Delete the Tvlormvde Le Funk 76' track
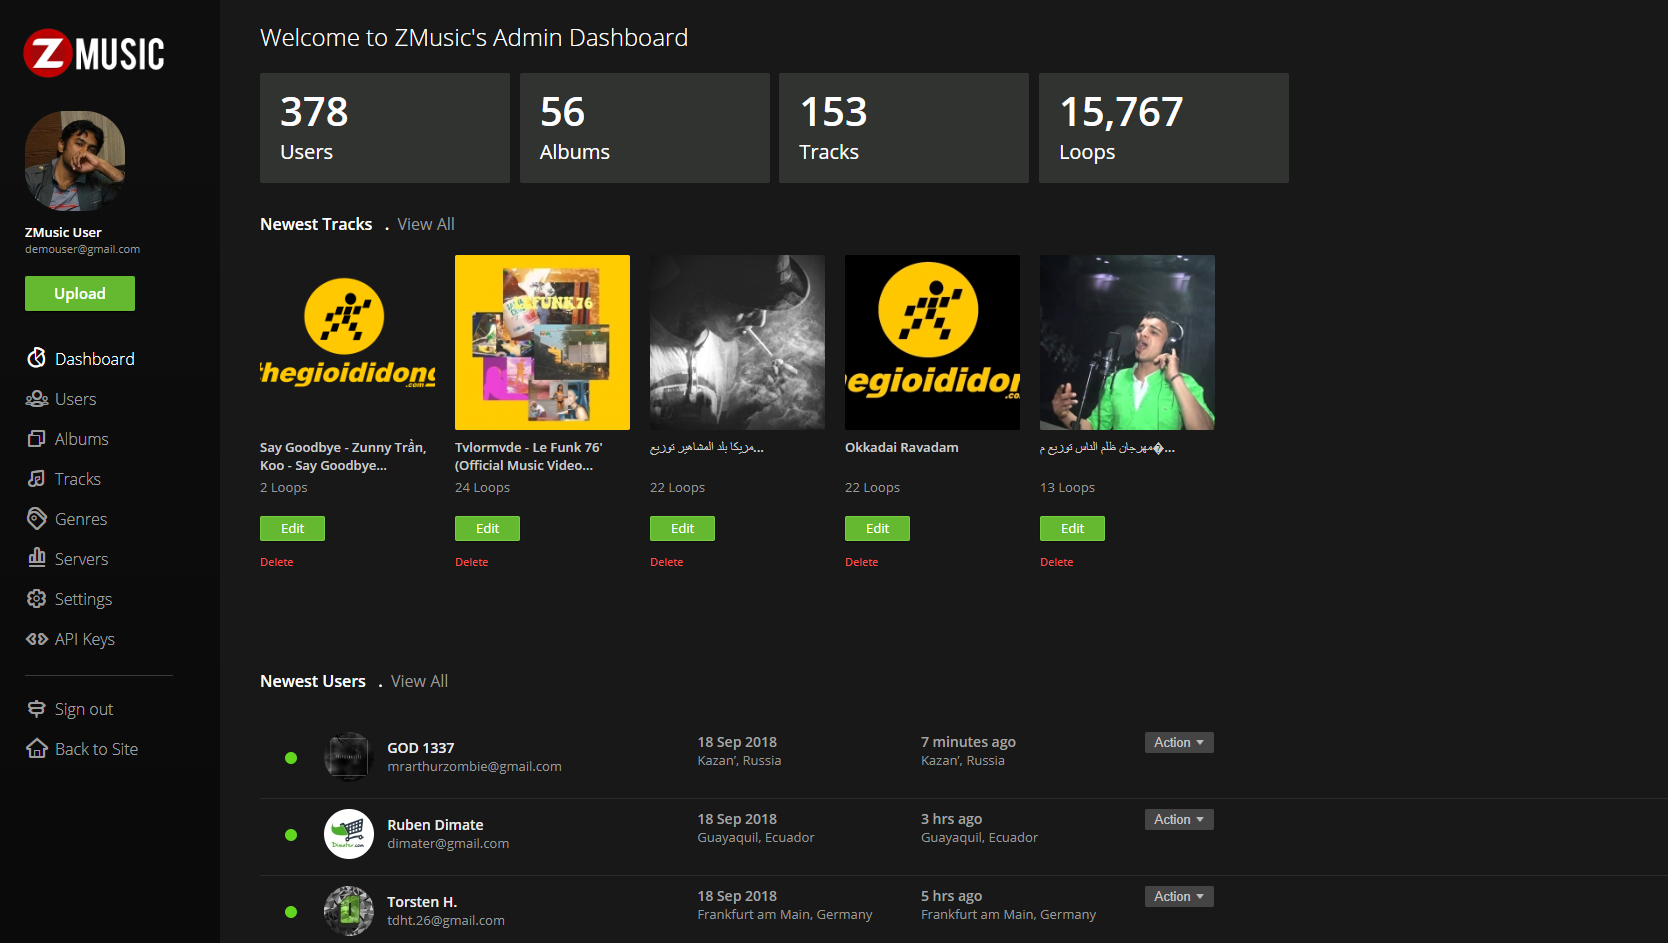This screenshot has height=943, width=1668. [472, 562]
